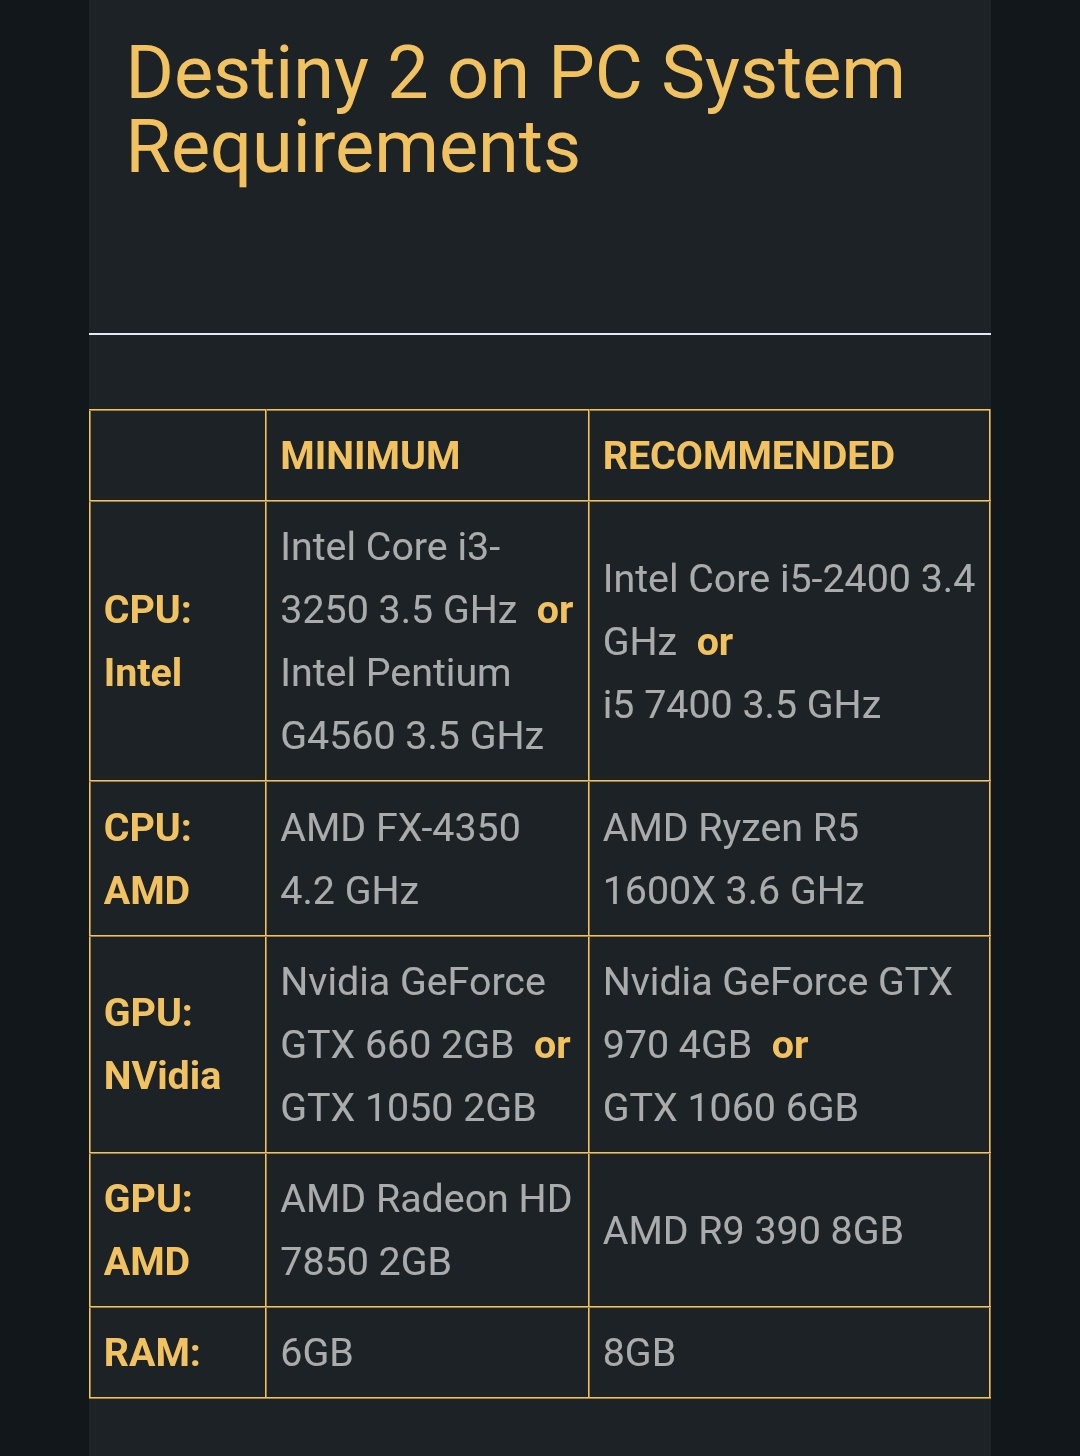Viewport: 1080px width, 1456px height.
Task: Select the Intel Core i5-2400 recommended cell
Action: [x=788, y=641]
